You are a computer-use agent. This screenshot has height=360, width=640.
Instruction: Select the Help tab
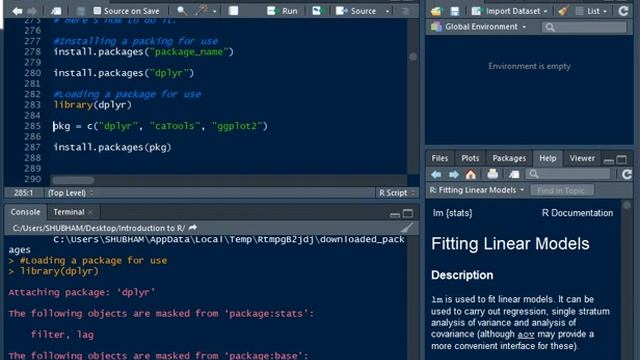click(547, 158)
